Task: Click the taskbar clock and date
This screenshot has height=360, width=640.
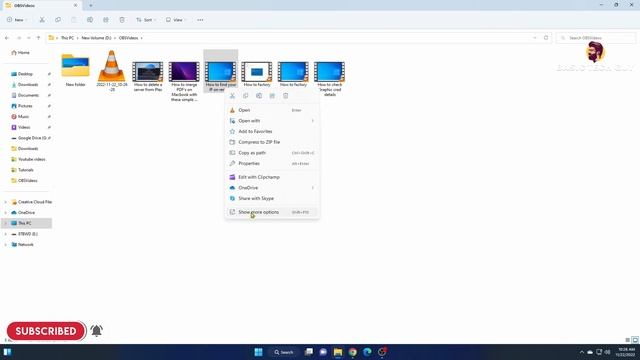Action: tap(625, 352)
